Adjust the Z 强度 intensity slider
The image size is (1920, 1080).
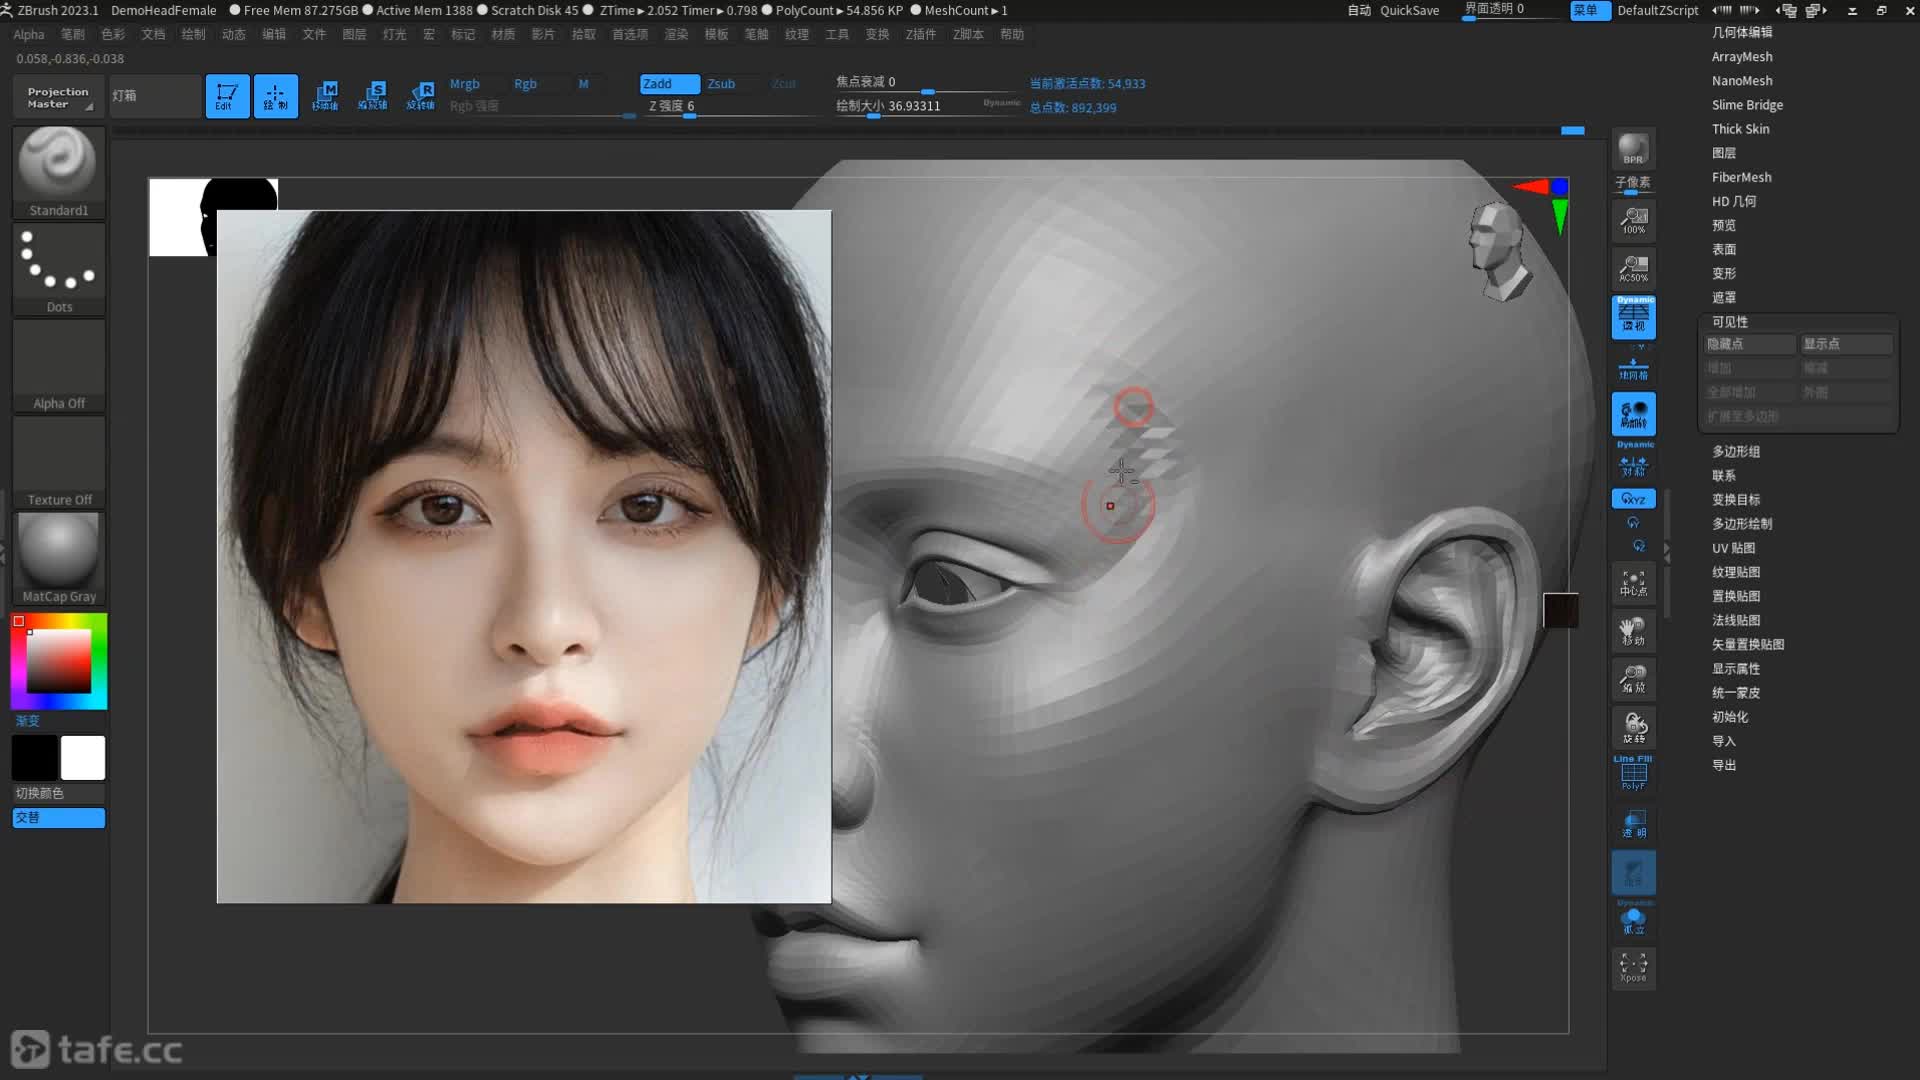point(733,107)
